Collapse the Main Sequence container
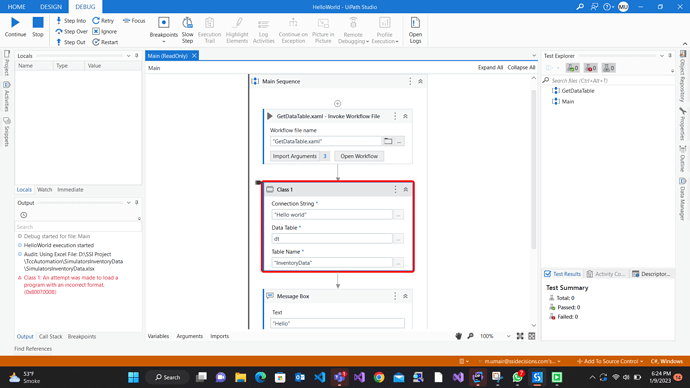690x388 pixels. coord(420,81)
